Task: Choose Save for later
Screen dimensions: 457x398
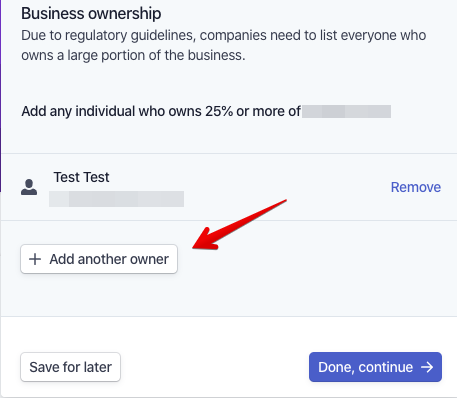Action: pos(70,367)
